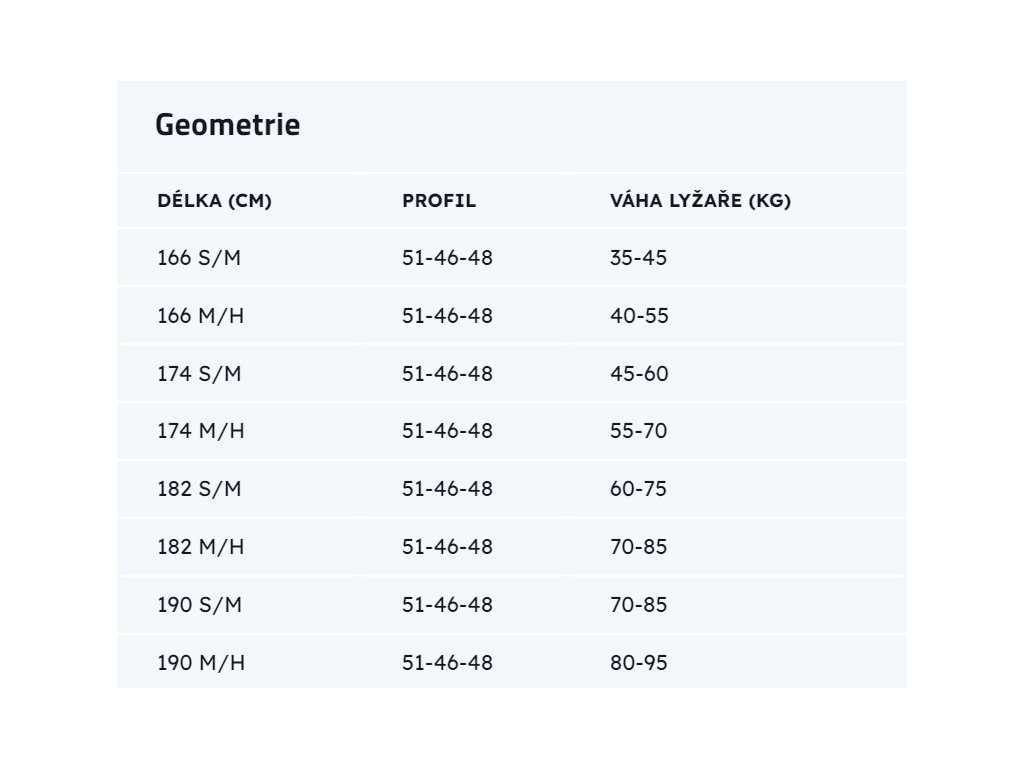
Task: Select the 174 S/M length cell
Action: (199, 374)
